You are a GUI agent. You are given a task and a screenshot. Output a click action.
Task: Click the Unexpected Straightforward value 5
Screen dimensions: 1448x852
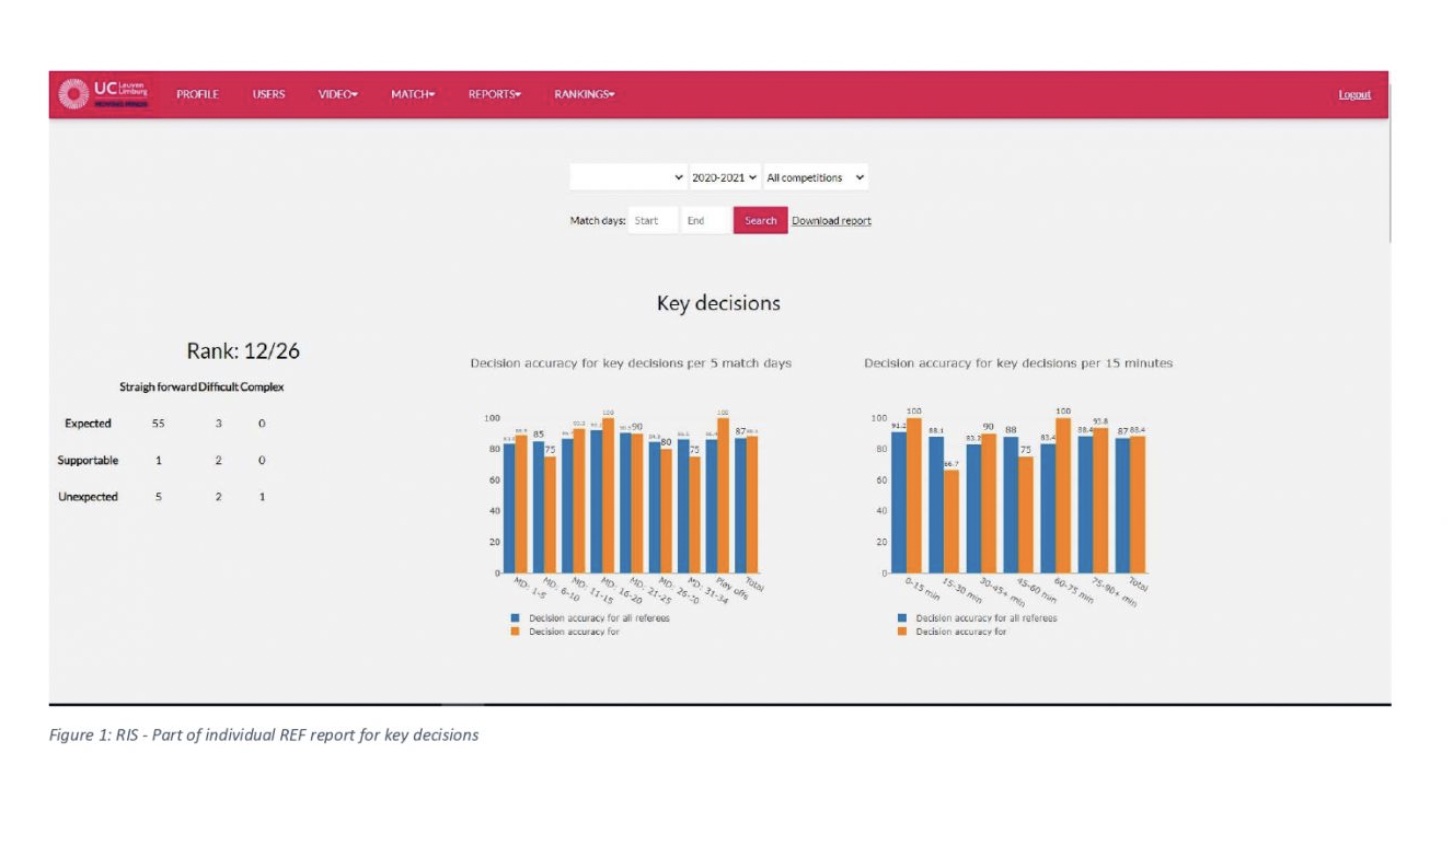[158, 496]
